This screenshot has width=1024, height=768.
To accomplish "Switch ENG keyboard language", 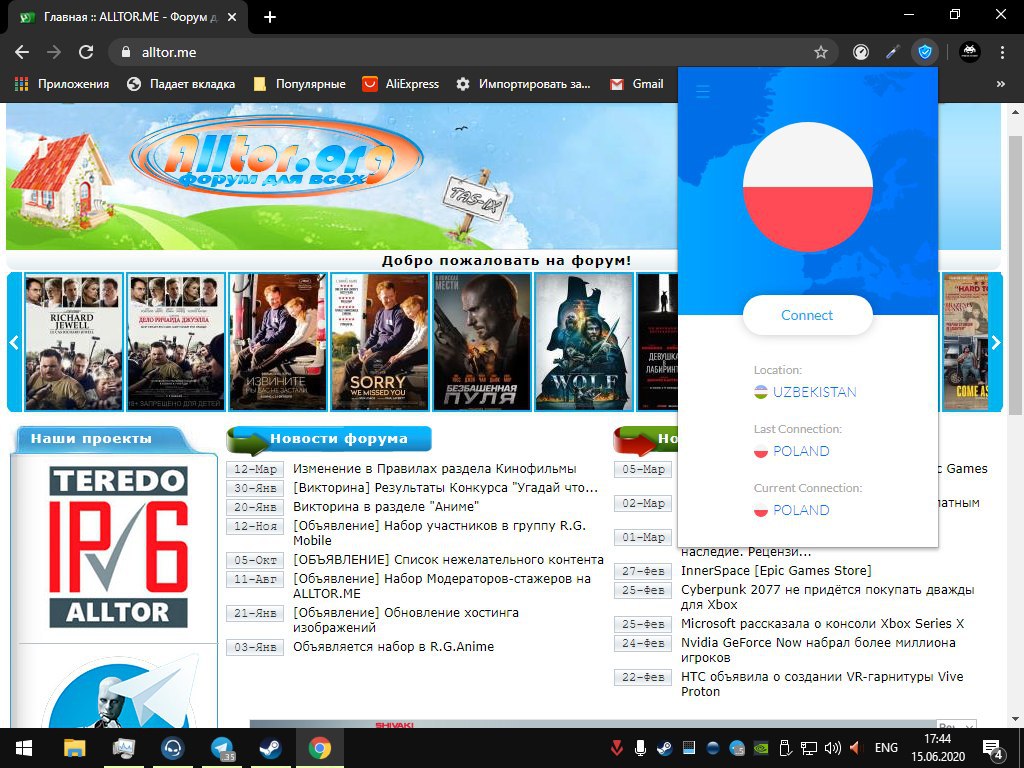I will (886, 748).
